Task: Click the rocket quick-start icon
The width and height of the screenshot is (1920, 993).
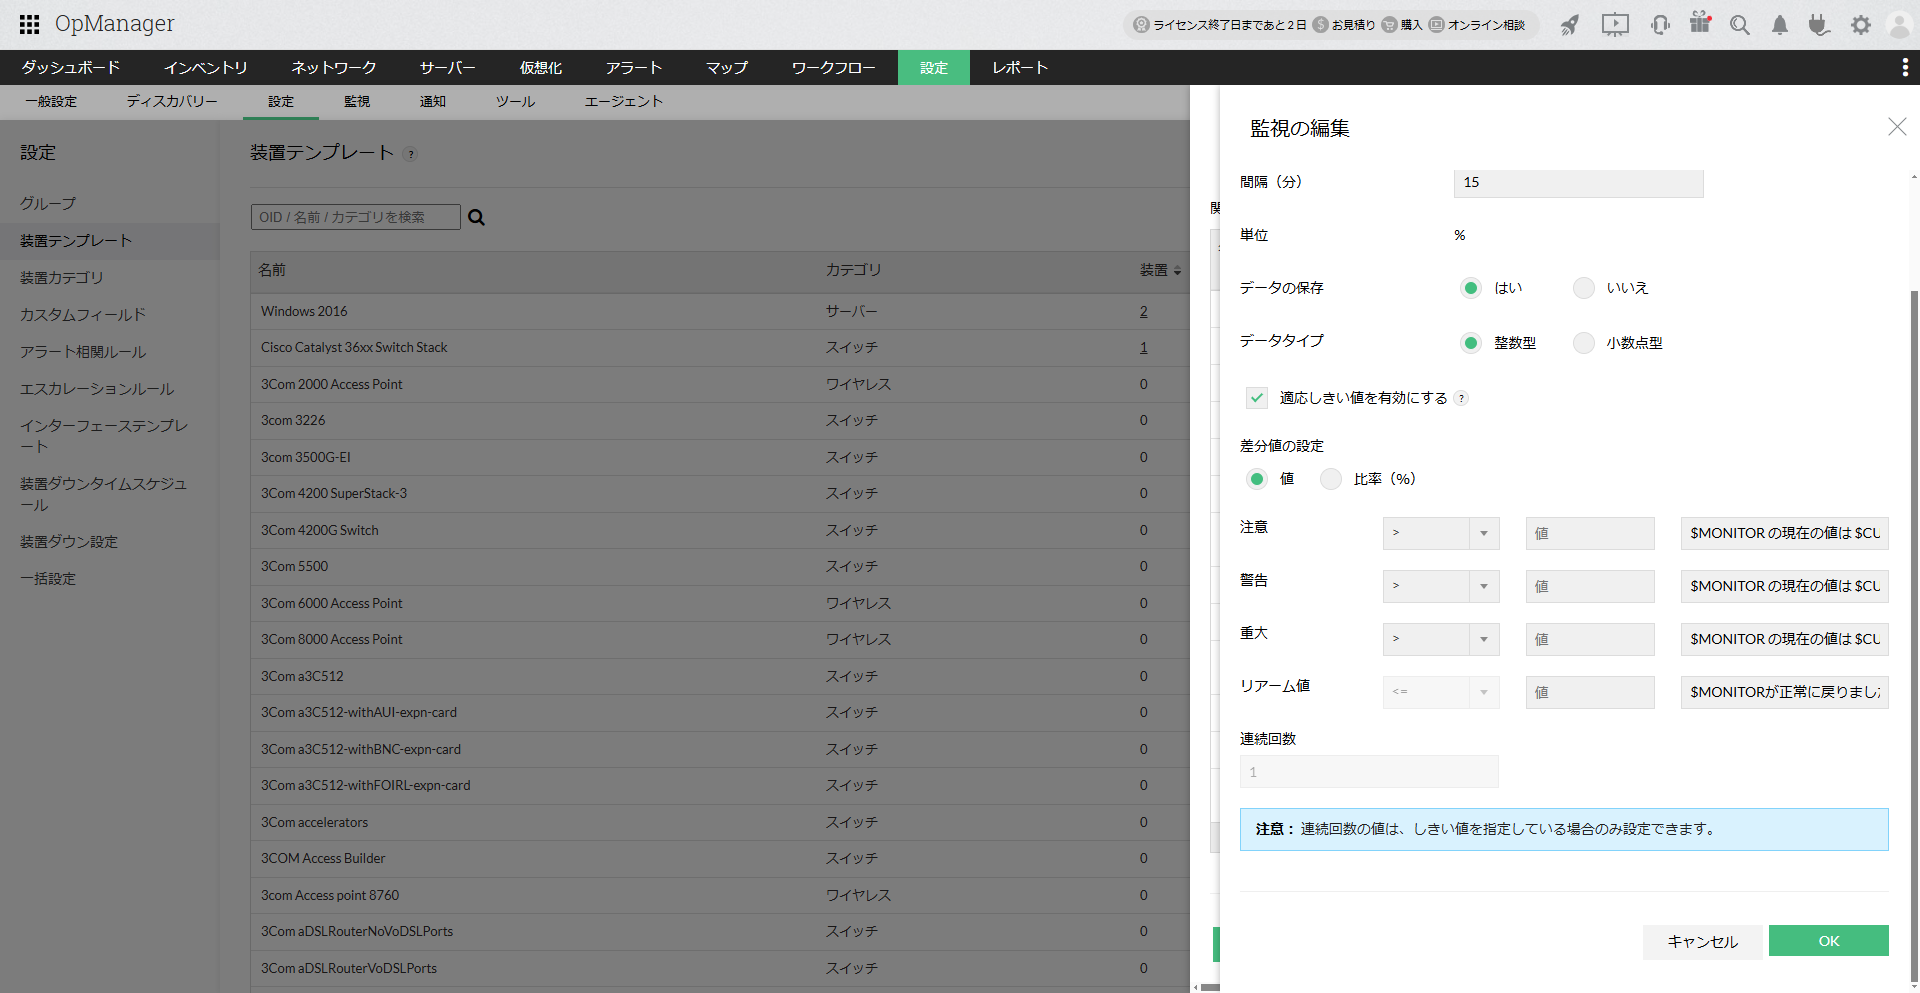Action: (x=1570, y=25)
